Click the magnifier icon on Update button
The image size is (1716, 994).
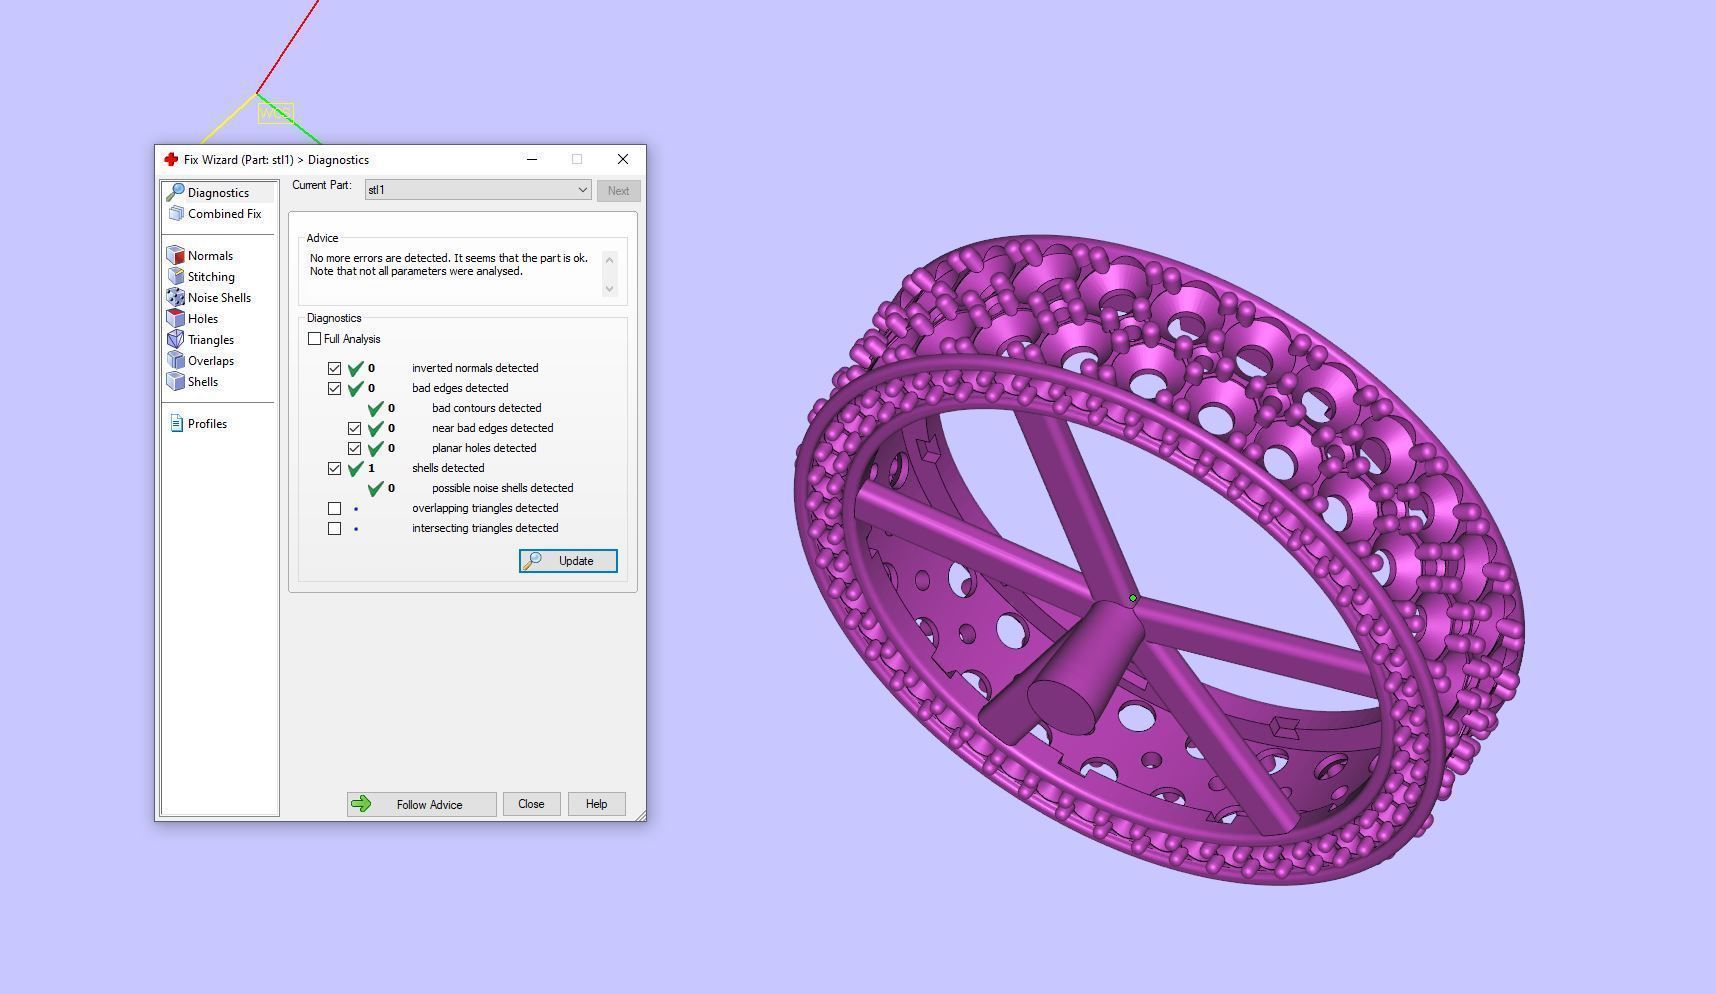point(533,561)
